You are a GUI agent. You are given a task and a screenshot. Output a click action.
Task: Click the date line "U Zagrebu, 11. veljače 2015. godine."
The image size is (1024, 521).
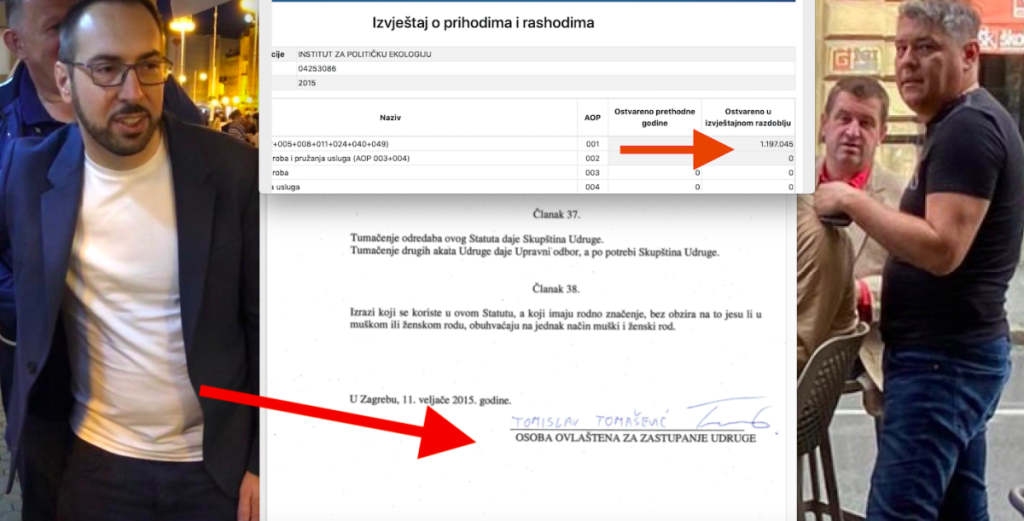tap(431, 399)
